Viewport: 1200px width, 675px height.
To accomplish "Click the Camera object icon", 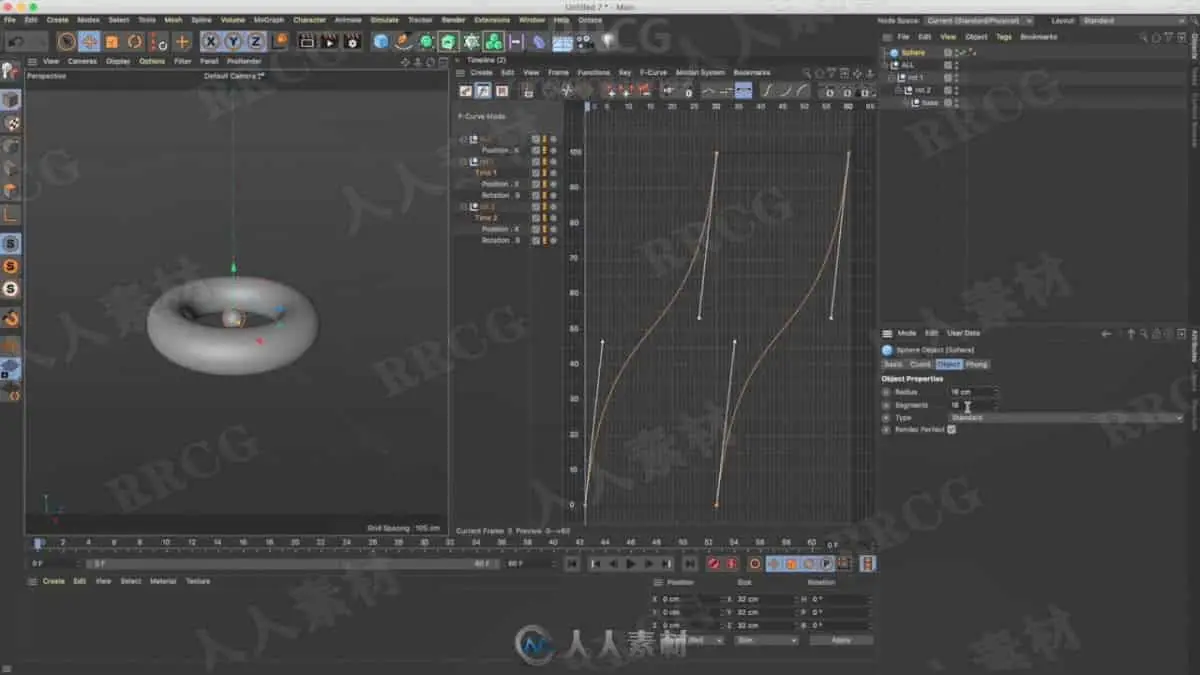I will pyautogui.click(x=585, y=42).
